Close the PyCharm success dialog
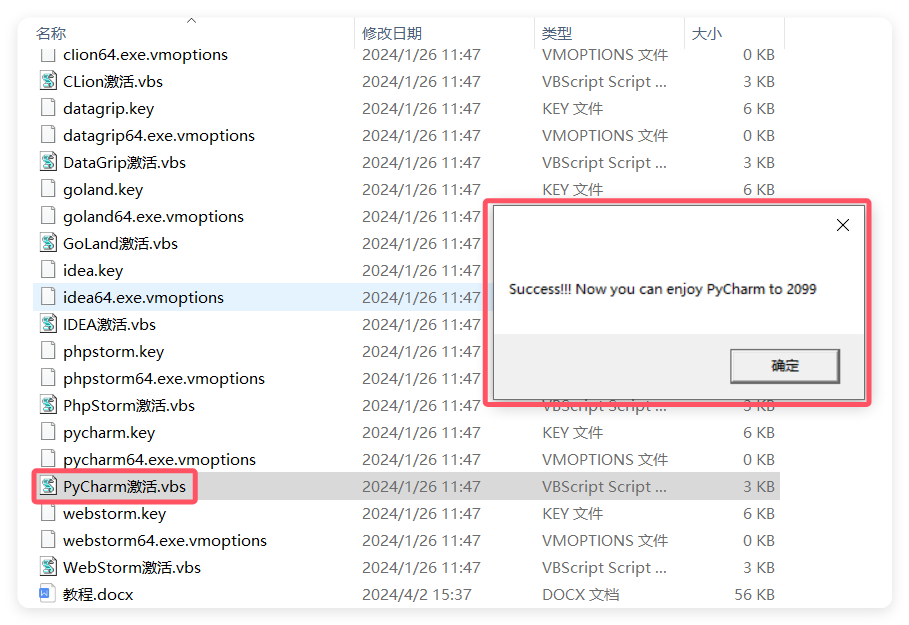 click(842, 225)
